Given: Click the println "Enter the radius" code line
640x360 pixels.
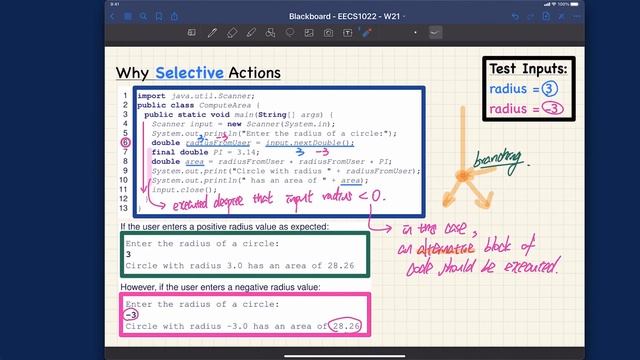Looking at the screenshot, I should pyautogui.click(x=274, y=133).
